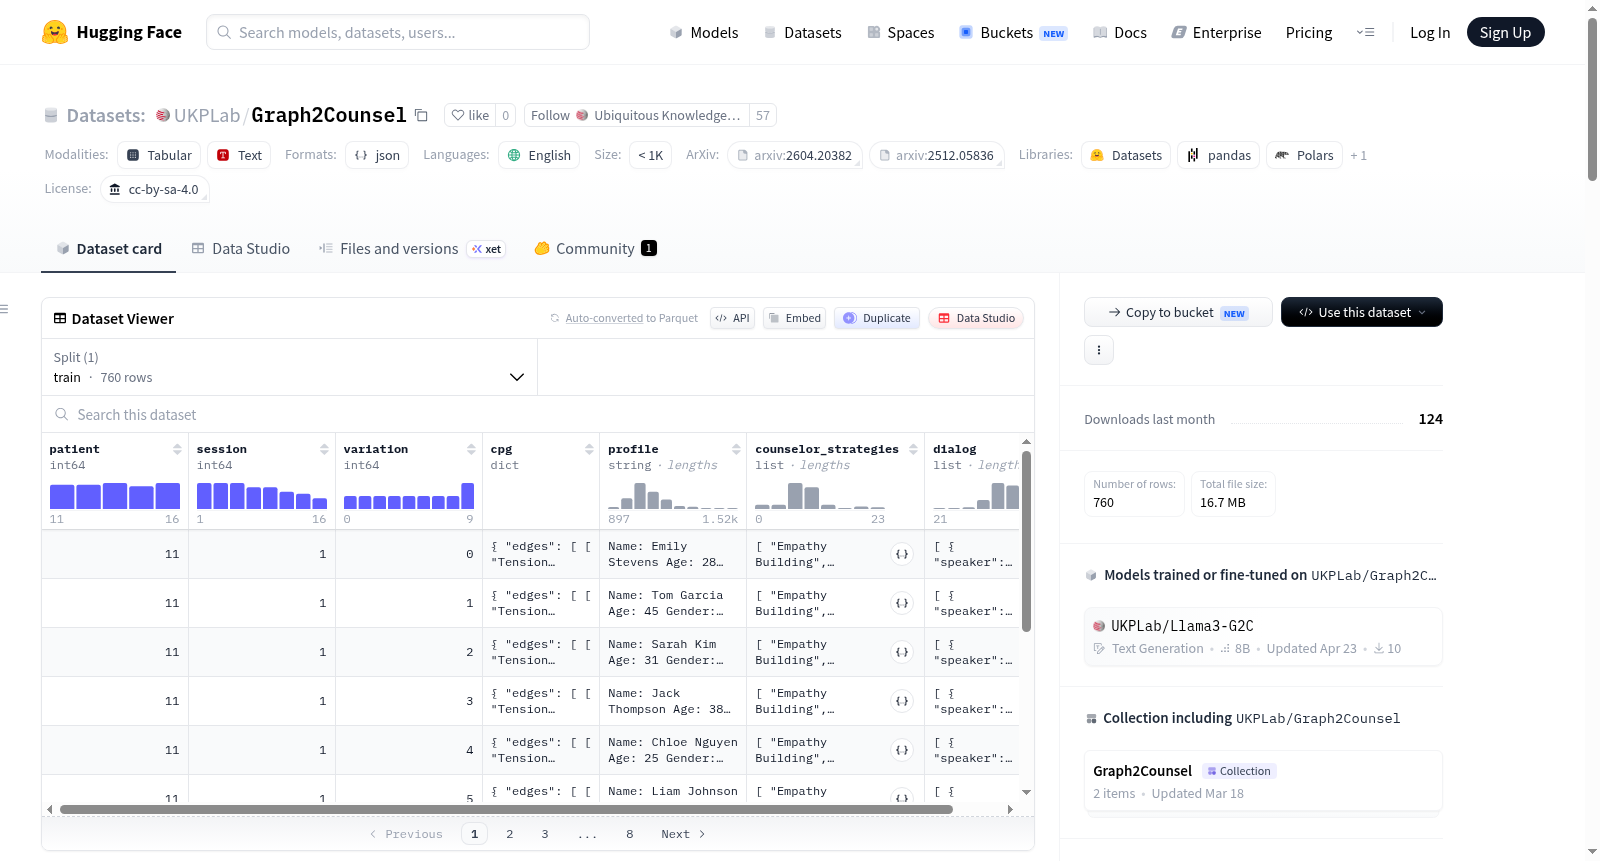Focus the Search this dataset field
This screenshot has width=1600, height=861.
(x=538, y=414)
